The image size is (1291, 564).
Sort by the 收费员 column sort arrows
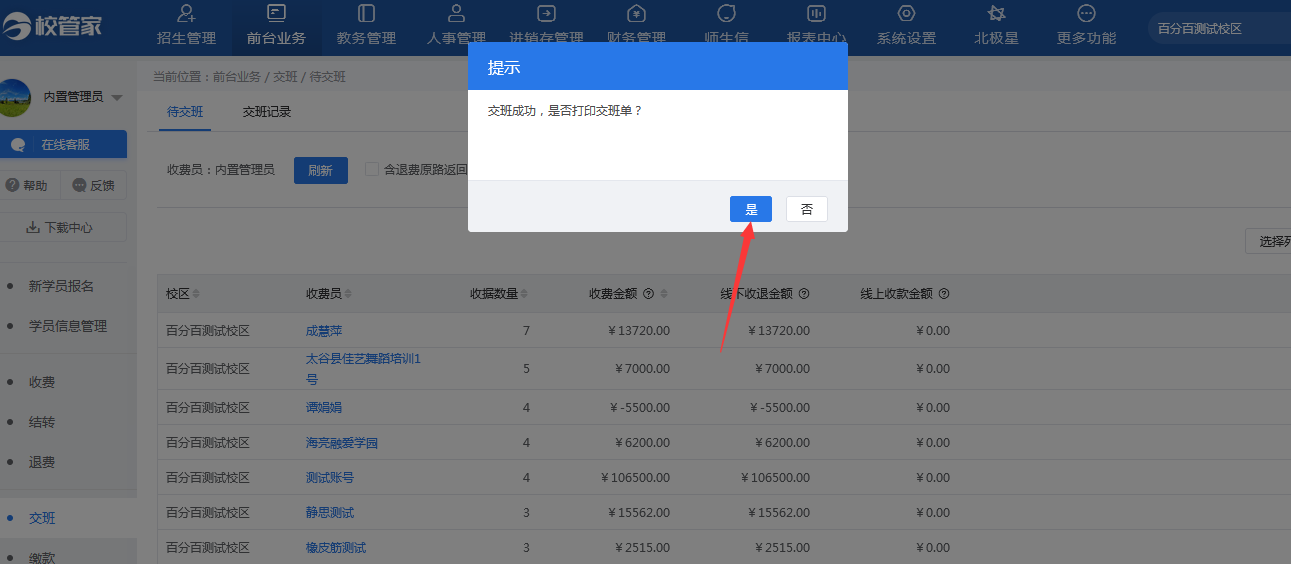(x=348, y=294)
